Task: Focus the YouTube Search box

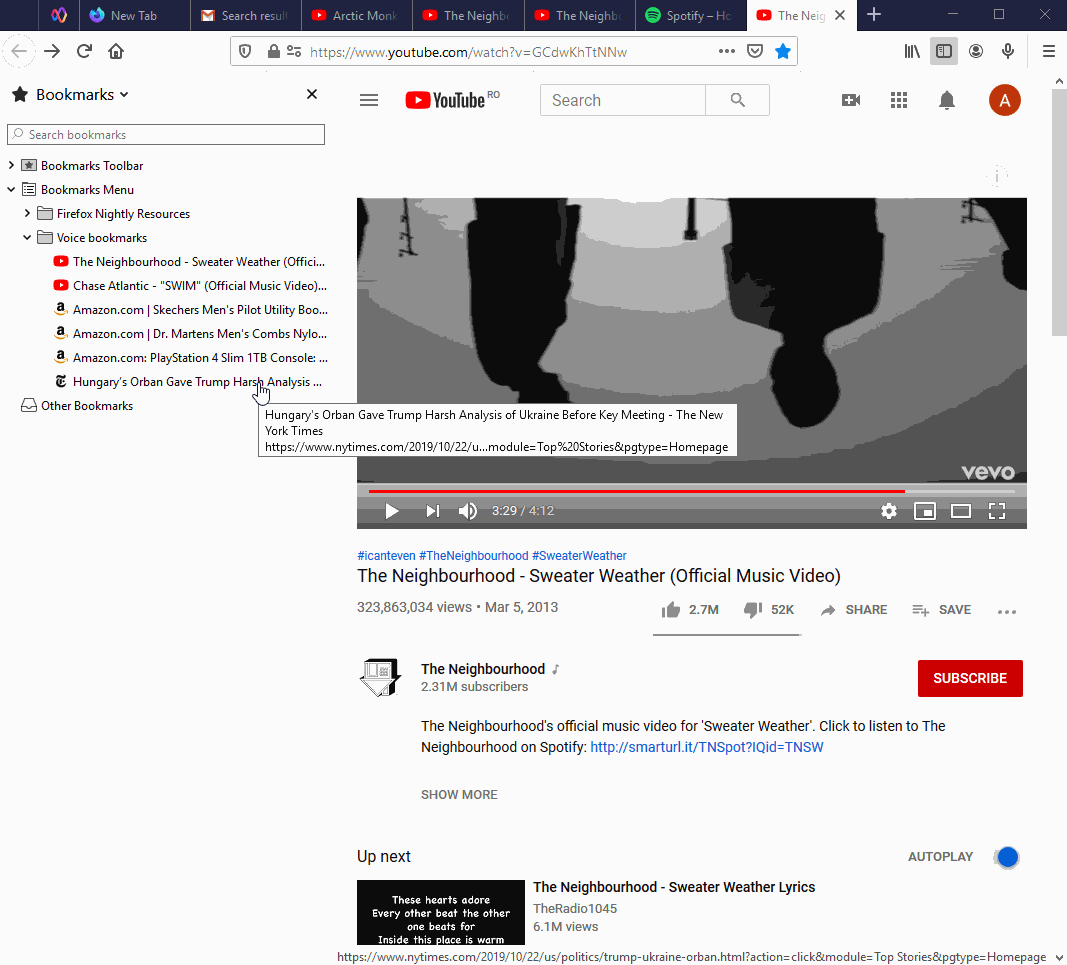Action: pyautogui.click(x=623, y=100)
